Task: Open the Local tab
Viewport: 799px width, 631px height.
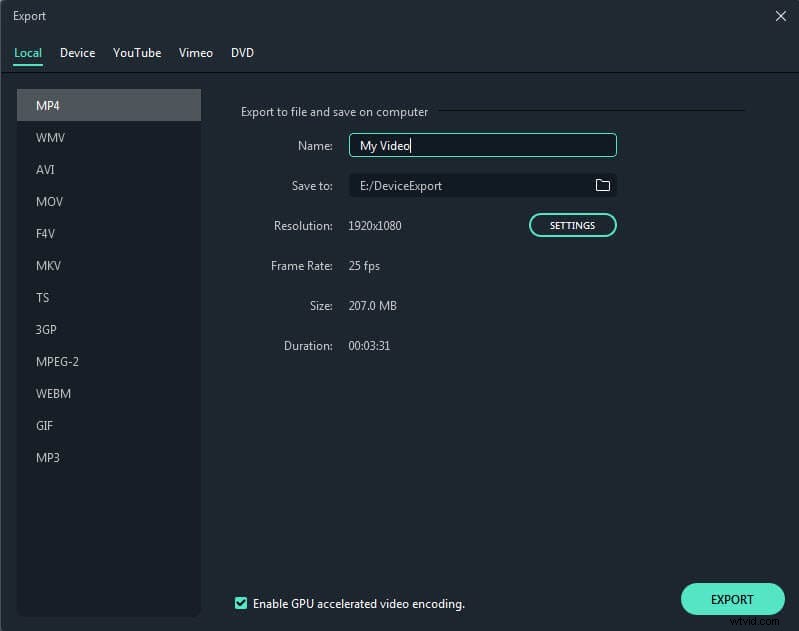Action: (x=28, y=53)
